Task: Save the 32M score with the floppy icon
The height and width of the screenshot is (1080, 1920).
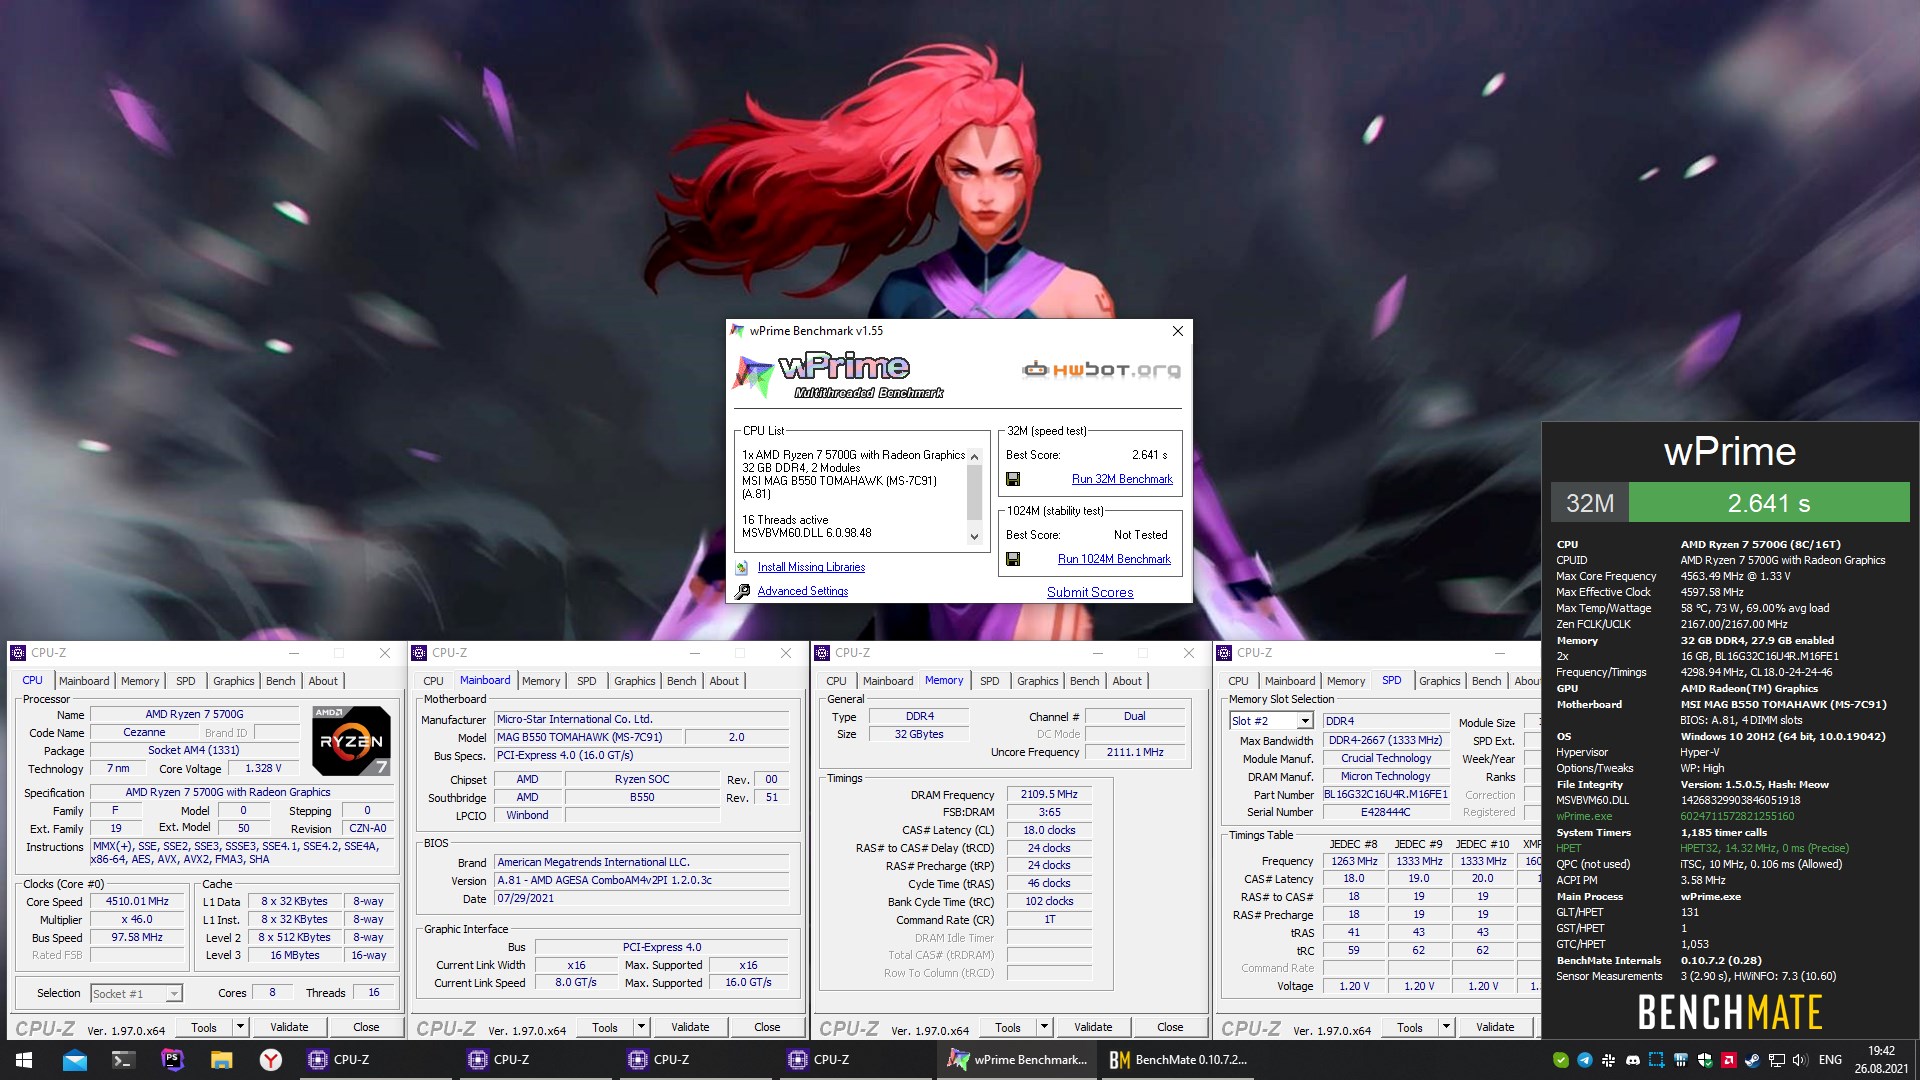Action: [1013, 479]
